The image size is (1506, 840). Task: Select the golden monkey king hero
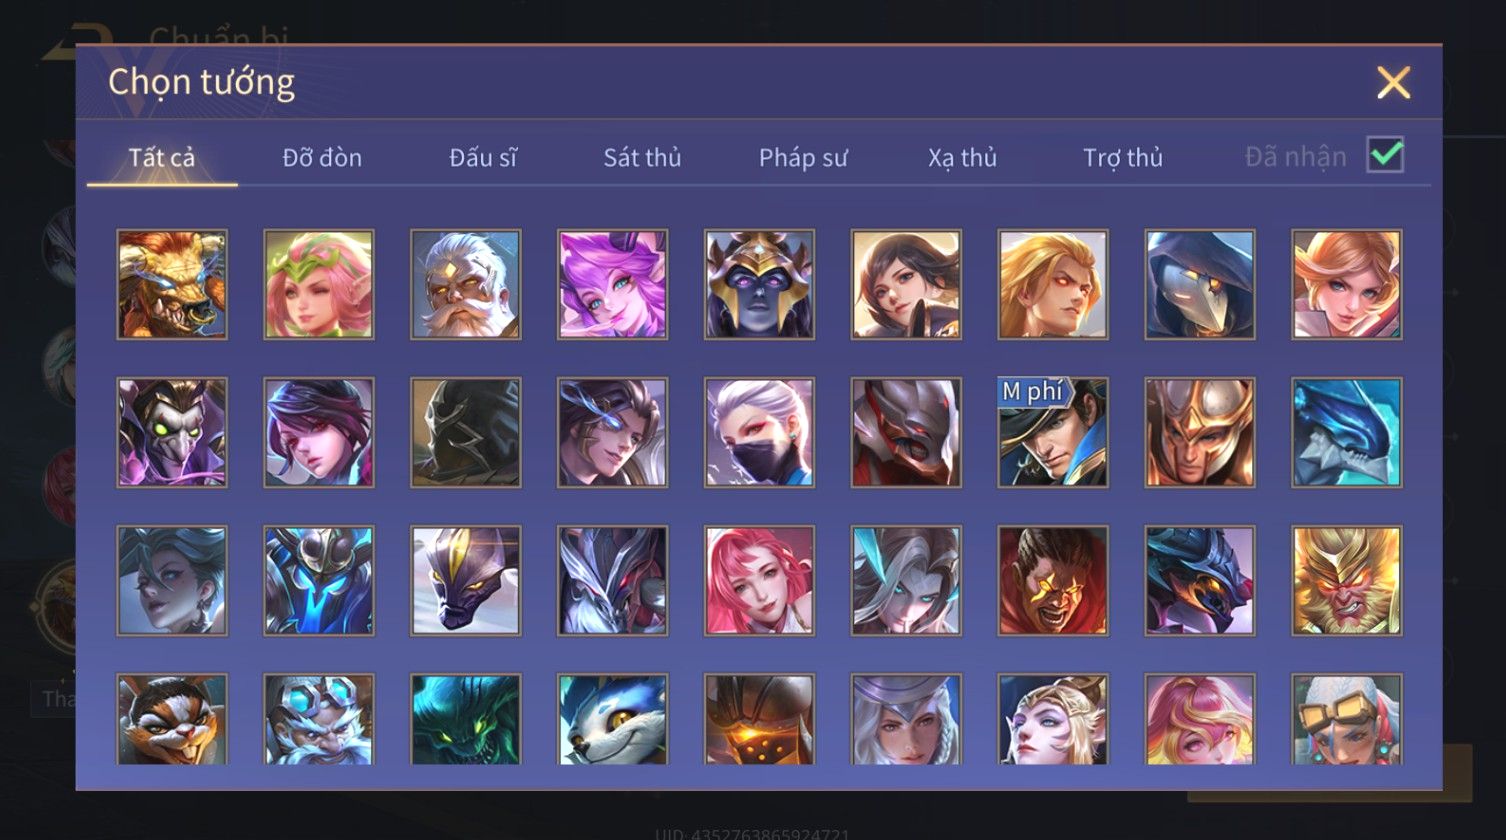[1347, 581]
